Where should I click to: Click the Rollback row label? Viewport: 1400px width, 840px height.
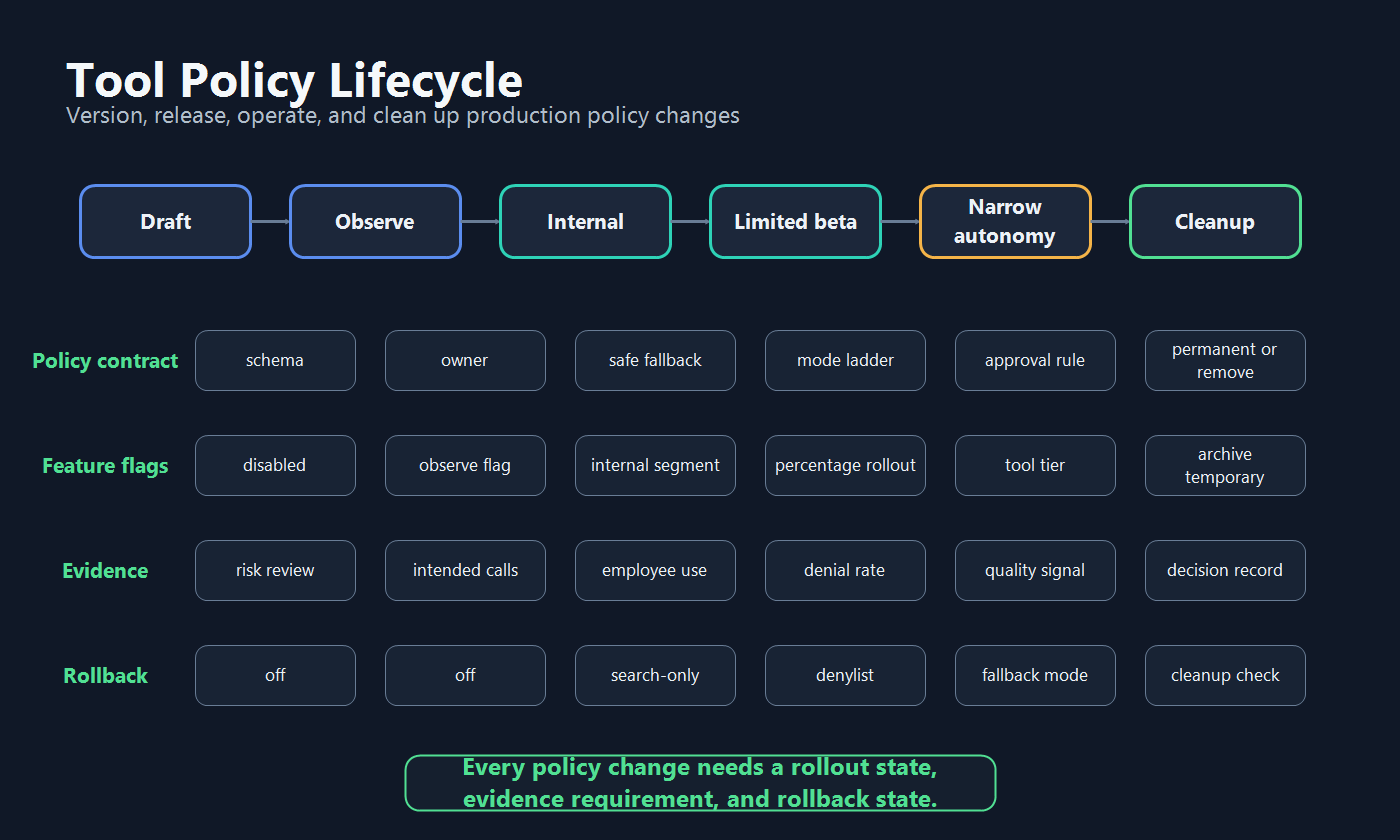click(x=105, y=676)
